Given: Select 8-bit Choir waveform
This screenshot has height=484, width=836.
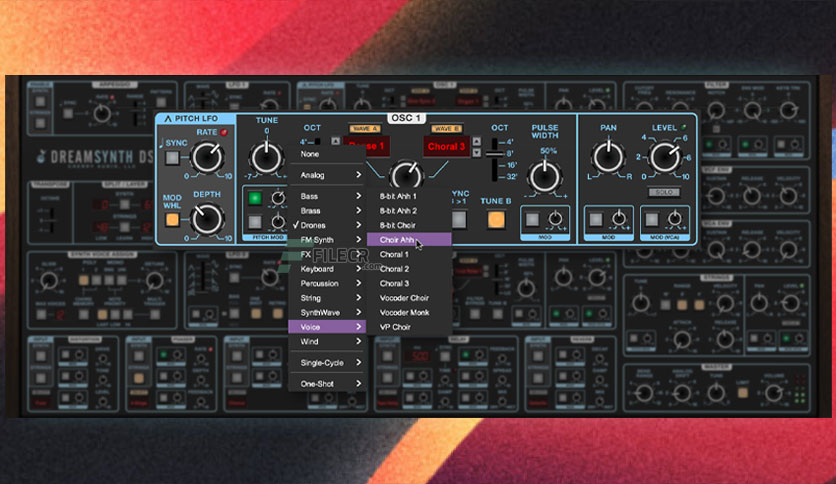Looking at the screenshot, I should click(409, 225).
